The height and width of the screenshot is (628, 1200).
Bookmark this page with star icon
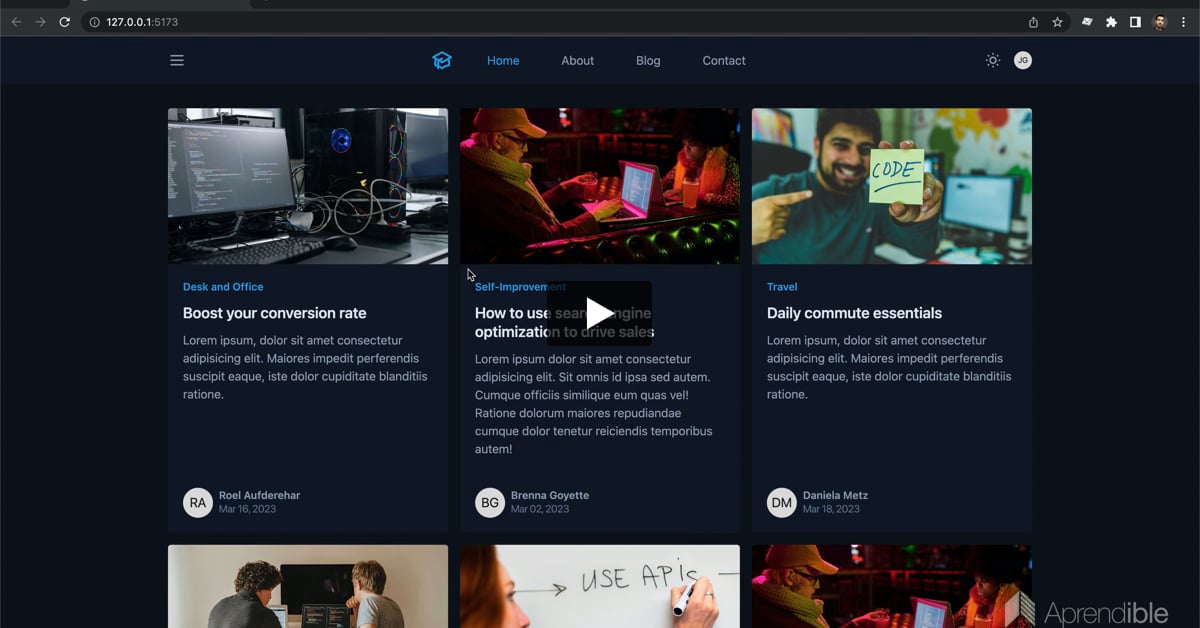(1057, 22)
